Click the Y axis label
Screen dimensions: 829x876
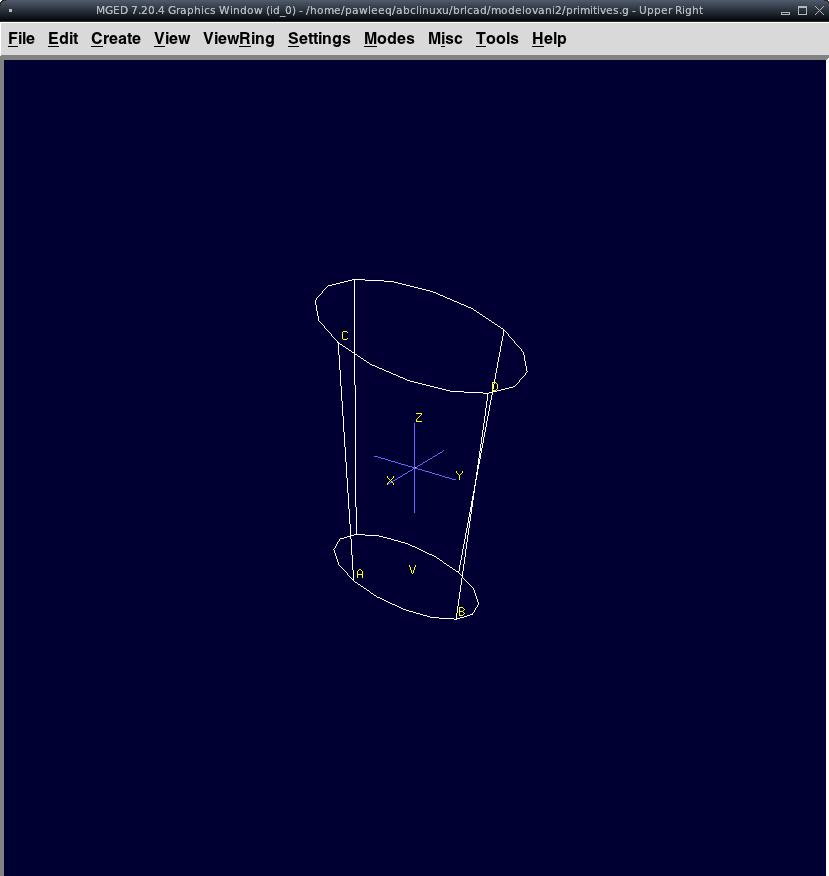point(459,475)
